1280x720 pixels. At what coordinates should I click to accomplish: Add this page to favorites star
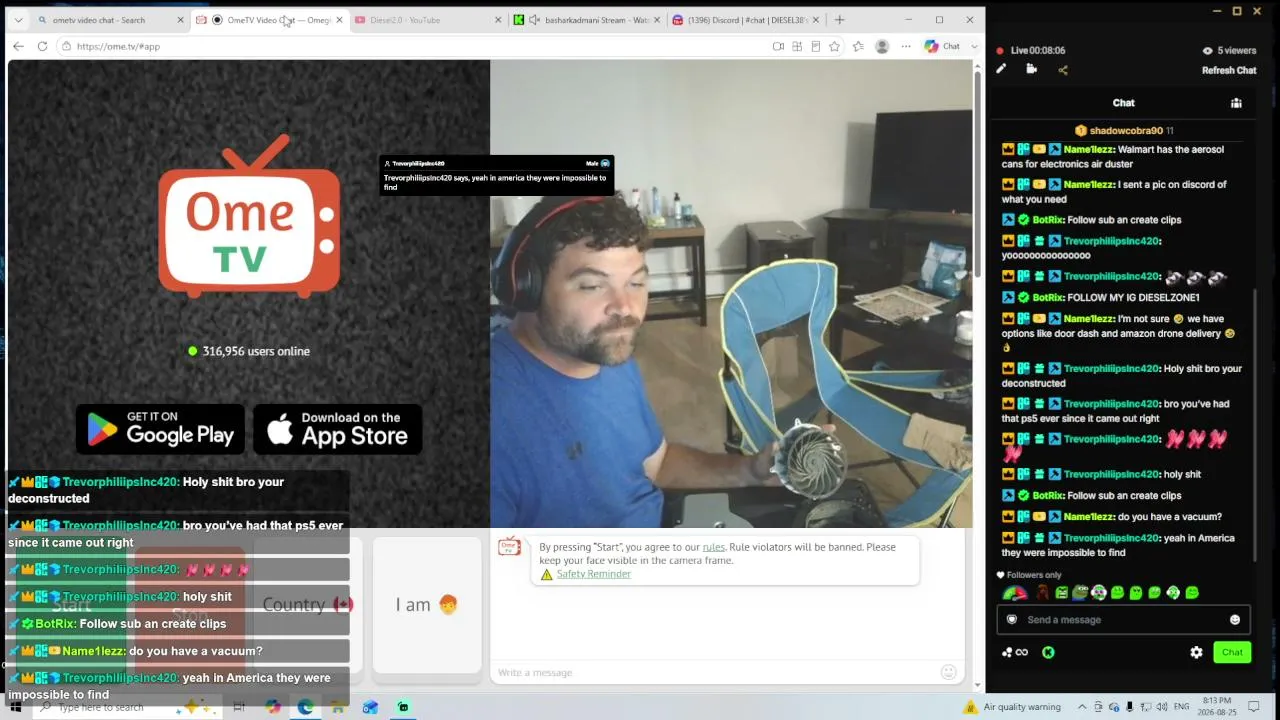tap(834, 46)
